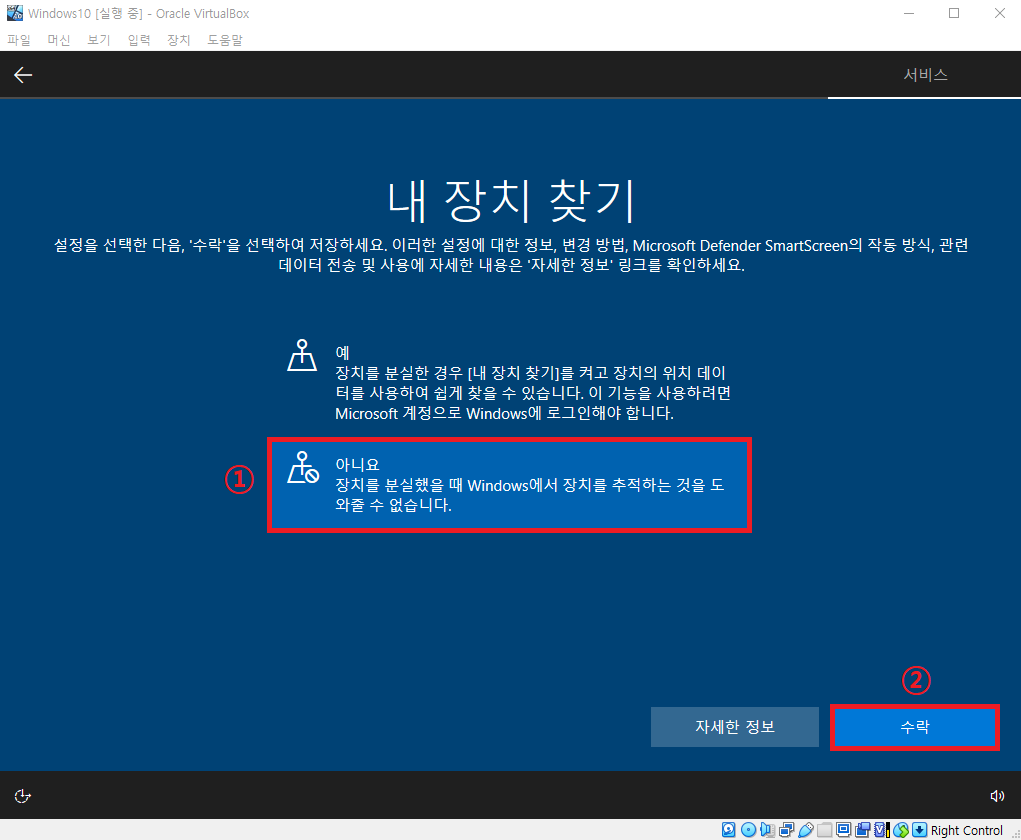Open the 장치 menu
Viewport: 1021px width, 840px height.
[x=178, y=40]
